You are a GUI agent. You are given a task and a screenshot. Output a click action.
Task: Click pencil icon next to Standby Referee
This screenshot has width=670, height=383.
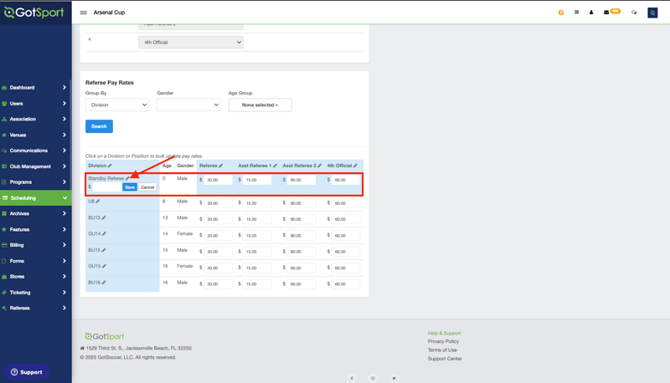pos(127,178)
